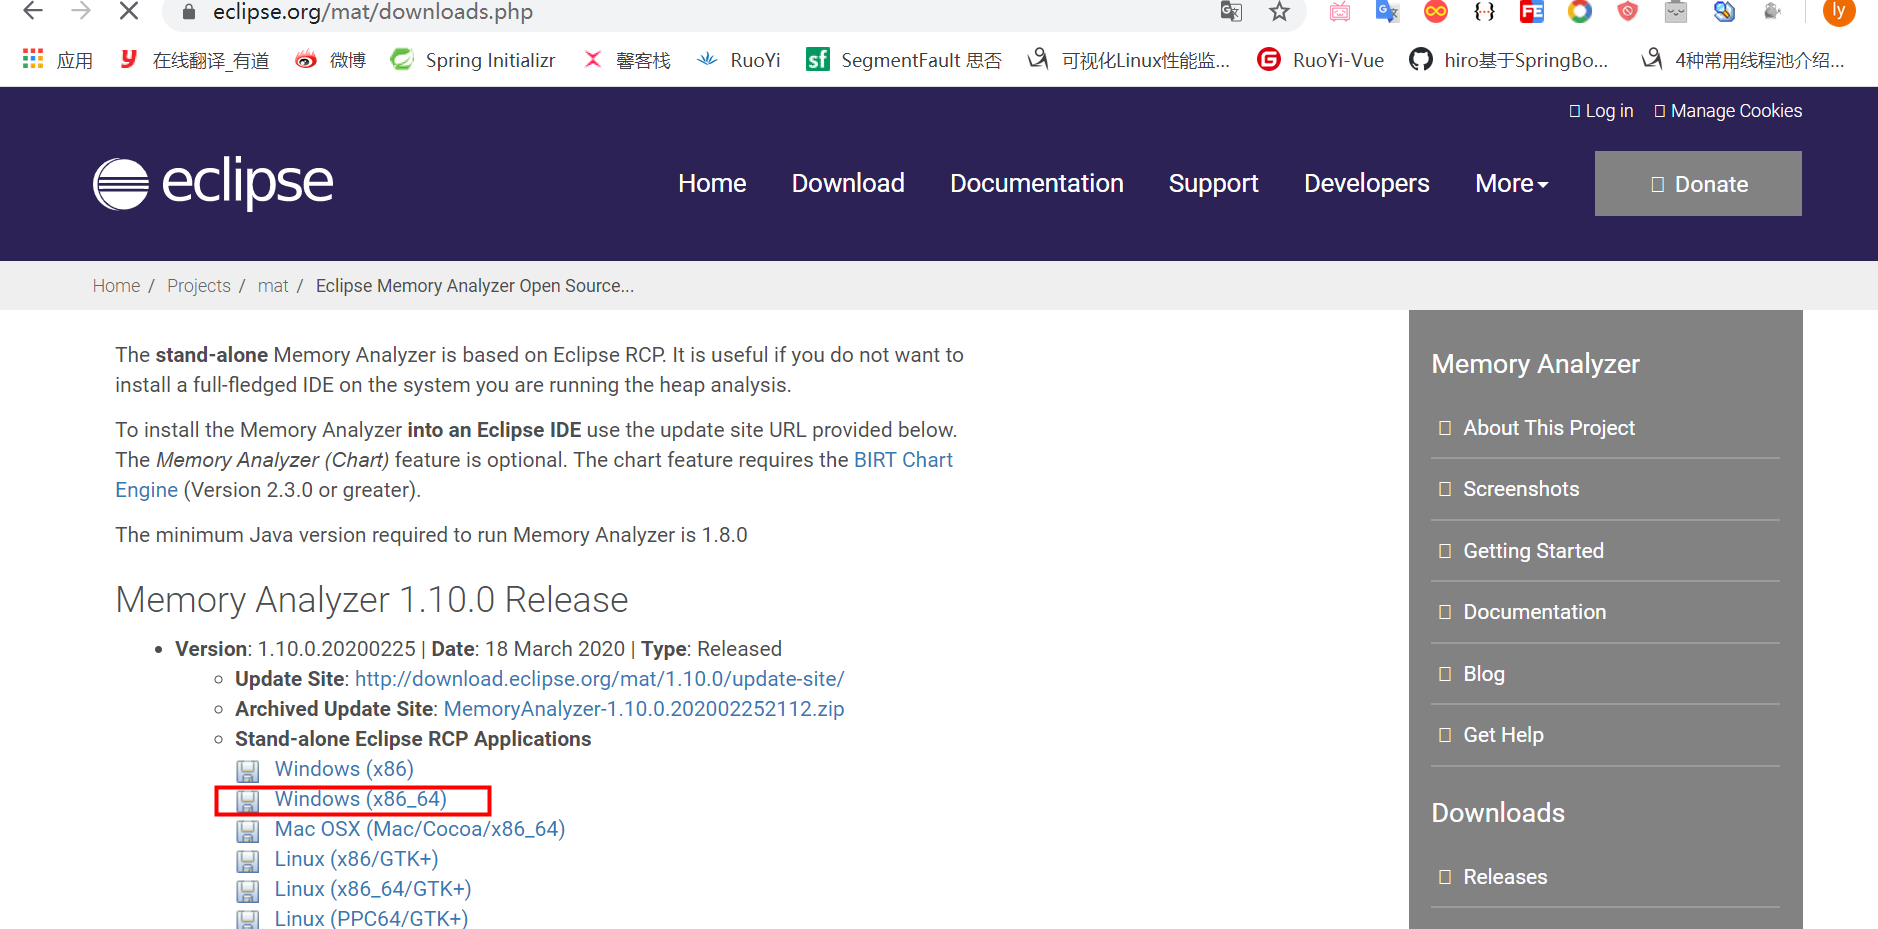Open the 馨客栈 bookmark
The image size is (1878, 929).
[627, 60]
